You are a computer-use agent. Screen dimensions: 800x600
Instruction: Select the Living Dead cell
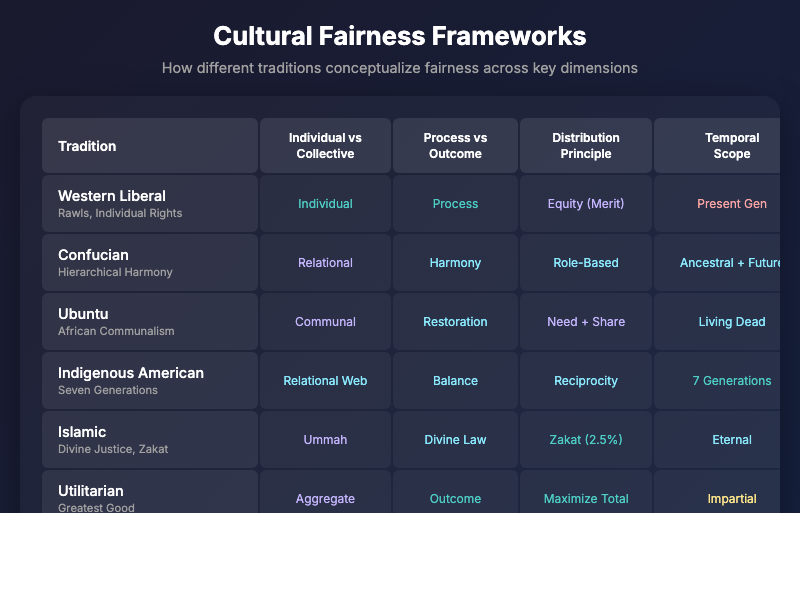[x=732, y=321]
